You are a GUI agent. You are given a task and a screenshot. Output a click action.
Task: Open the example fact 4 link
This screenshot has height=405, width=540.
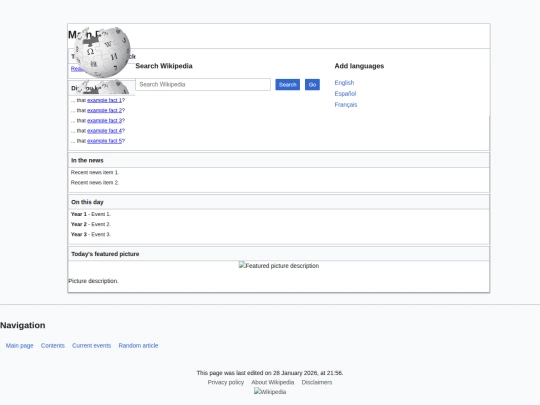tap(104, 131)
